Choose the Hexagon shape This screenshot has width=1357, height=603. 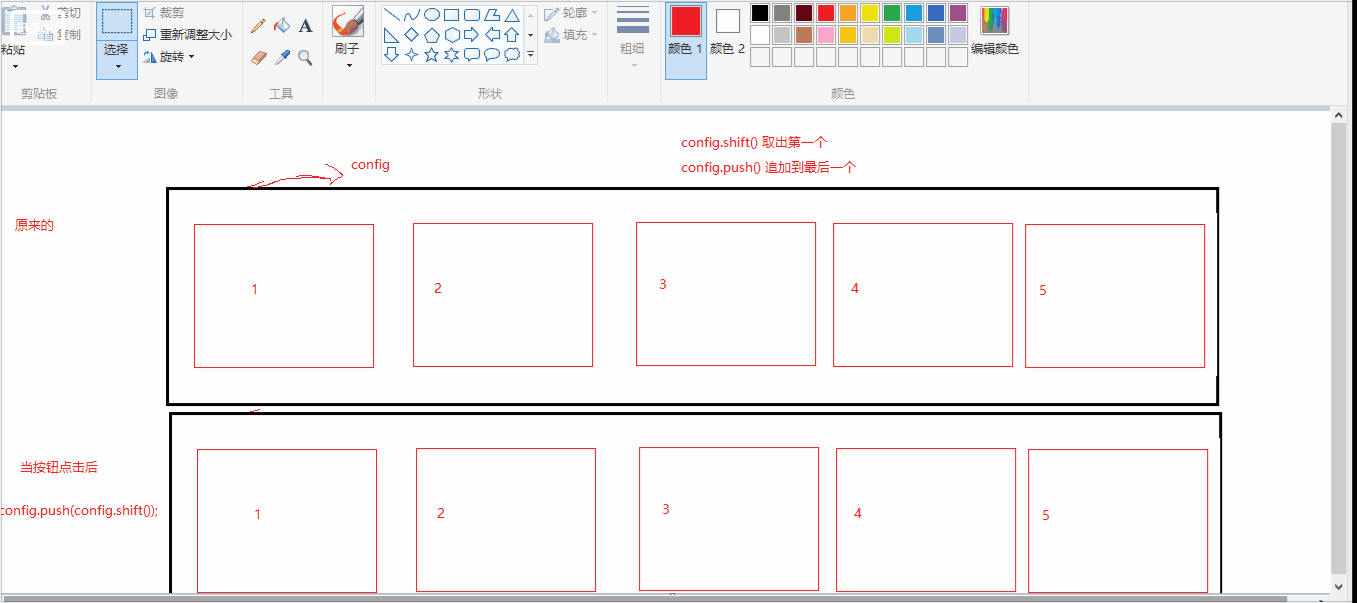click(452, 35)
